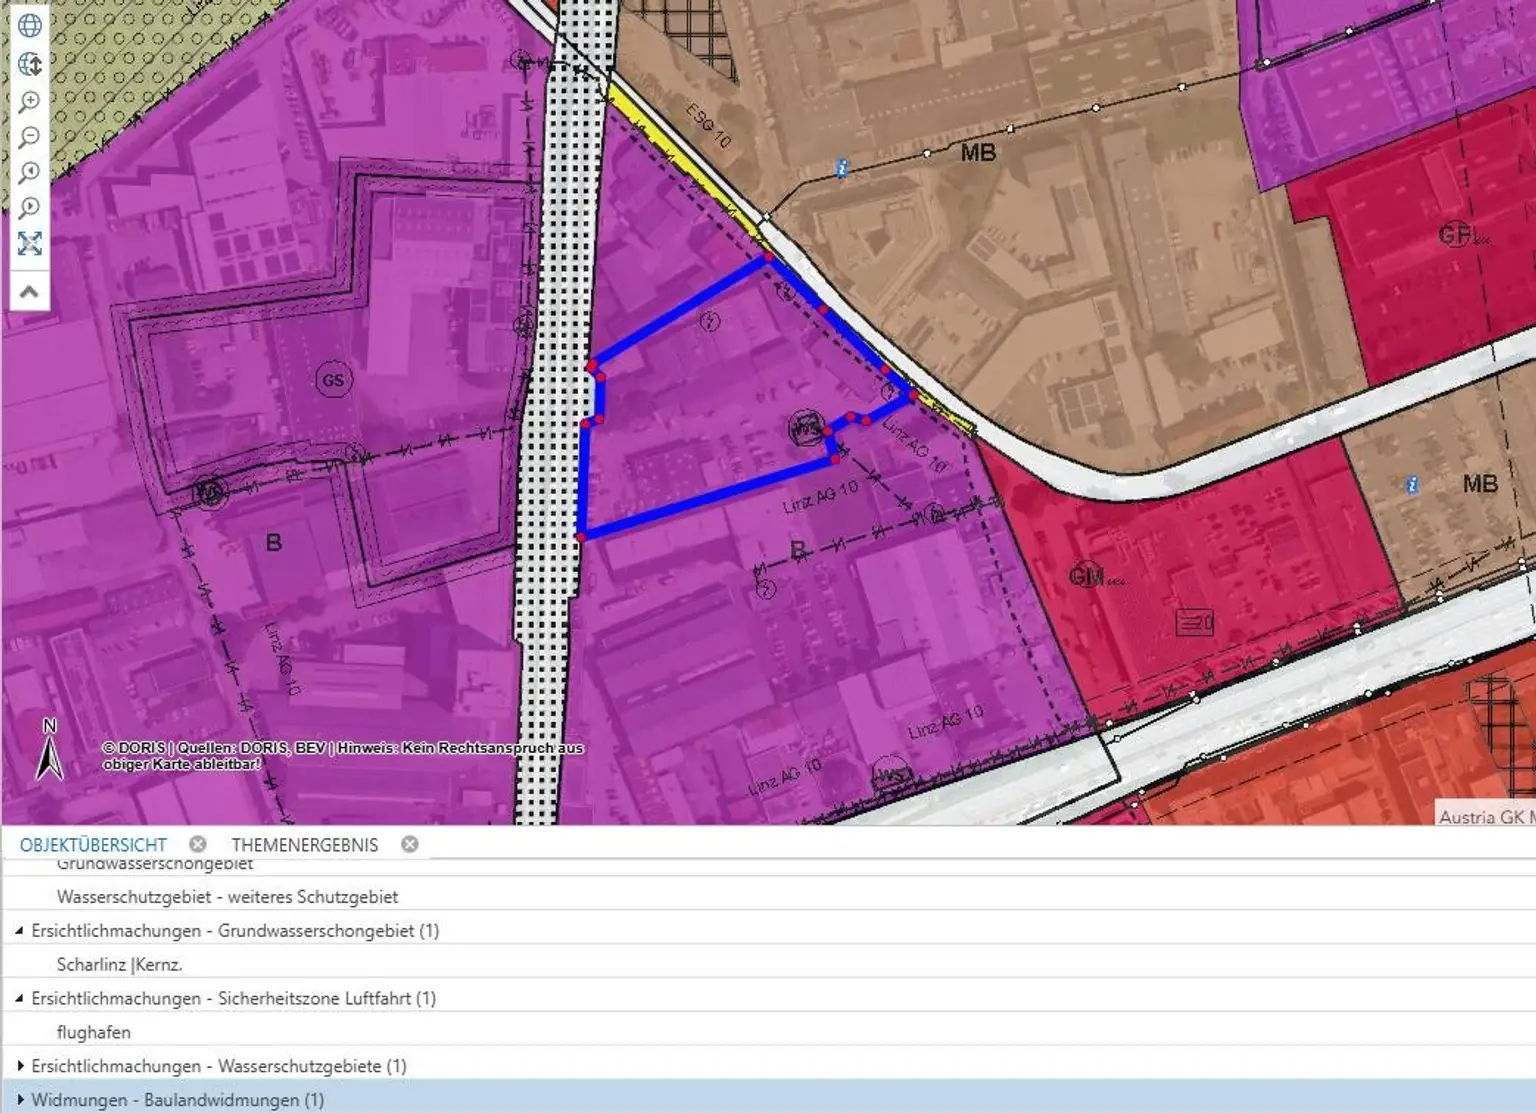The height and width of the screenshot is (1113, 1536).
Task: Select the zoom out magnifier tool
Action: pyautogui.click(x=30, y=137)
